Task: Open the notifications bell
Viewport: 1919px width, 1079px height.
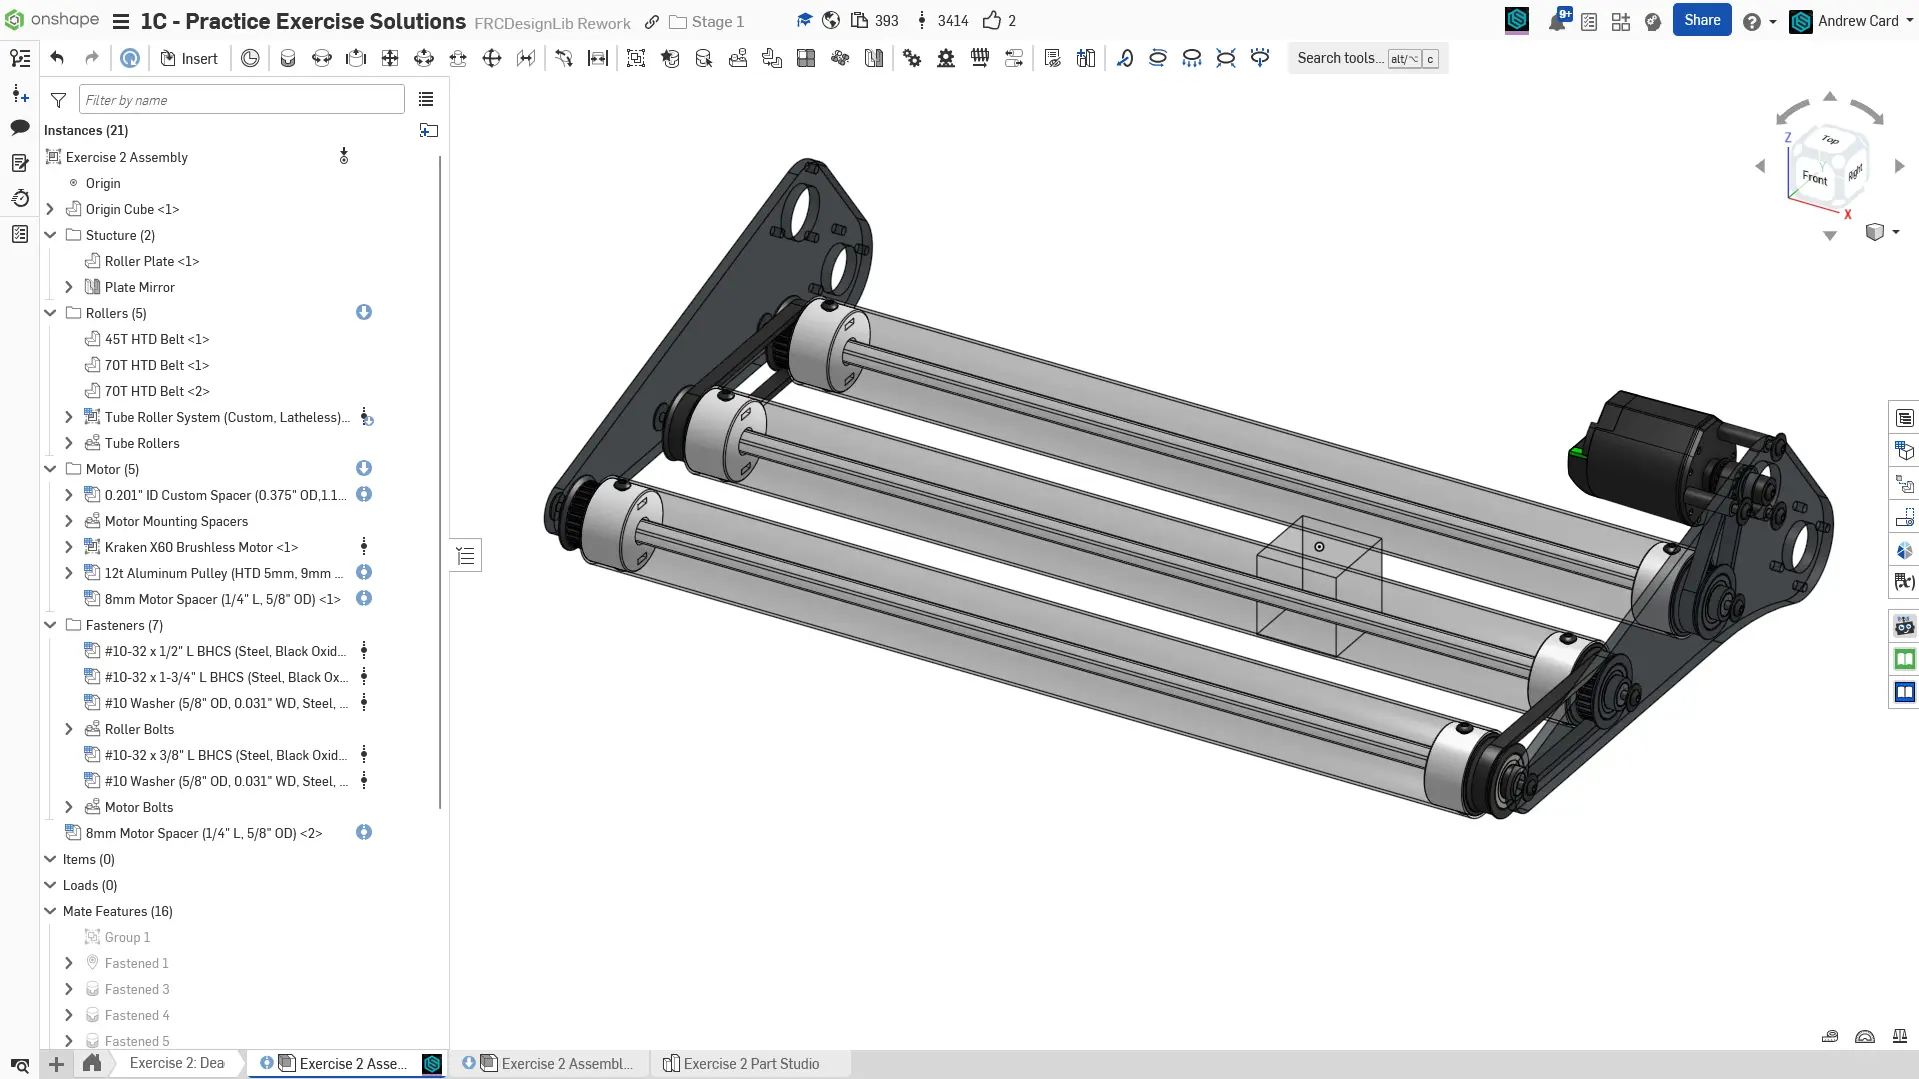Action: tap(1557, 21)
